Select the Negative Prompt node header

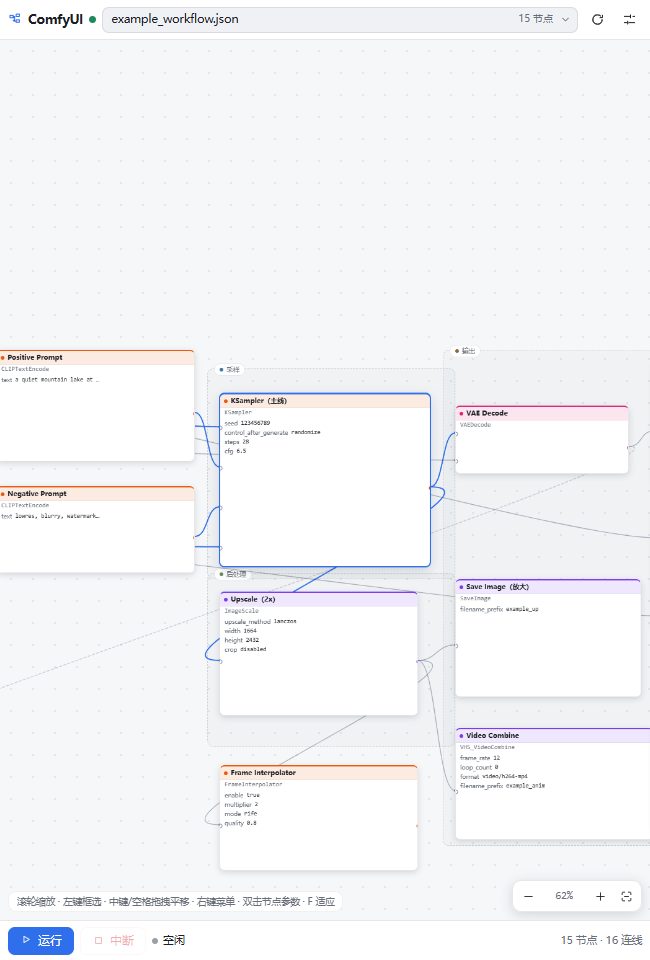[x=97, y=493]
